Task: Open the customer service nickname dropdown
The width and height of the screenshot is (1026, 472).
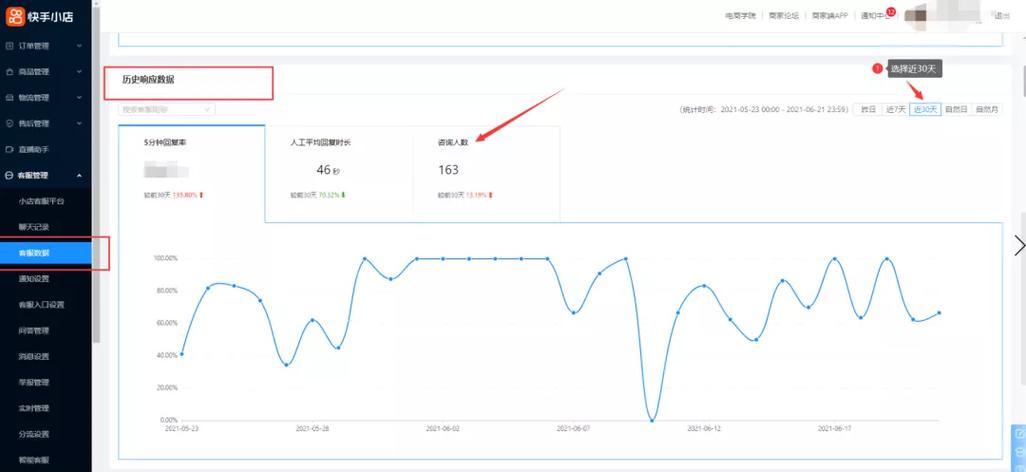Action: [x=166, y=109]
